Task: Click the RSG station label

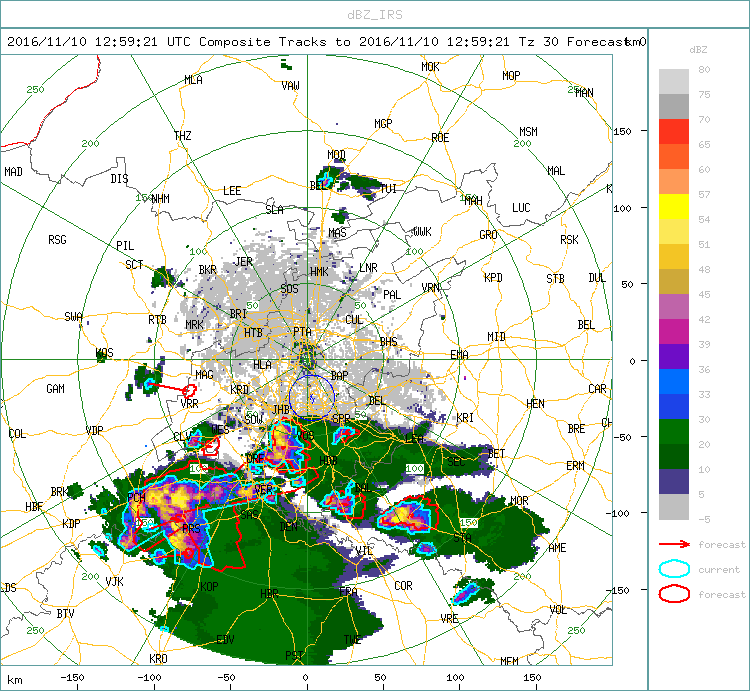Action: tap(57, 240)
